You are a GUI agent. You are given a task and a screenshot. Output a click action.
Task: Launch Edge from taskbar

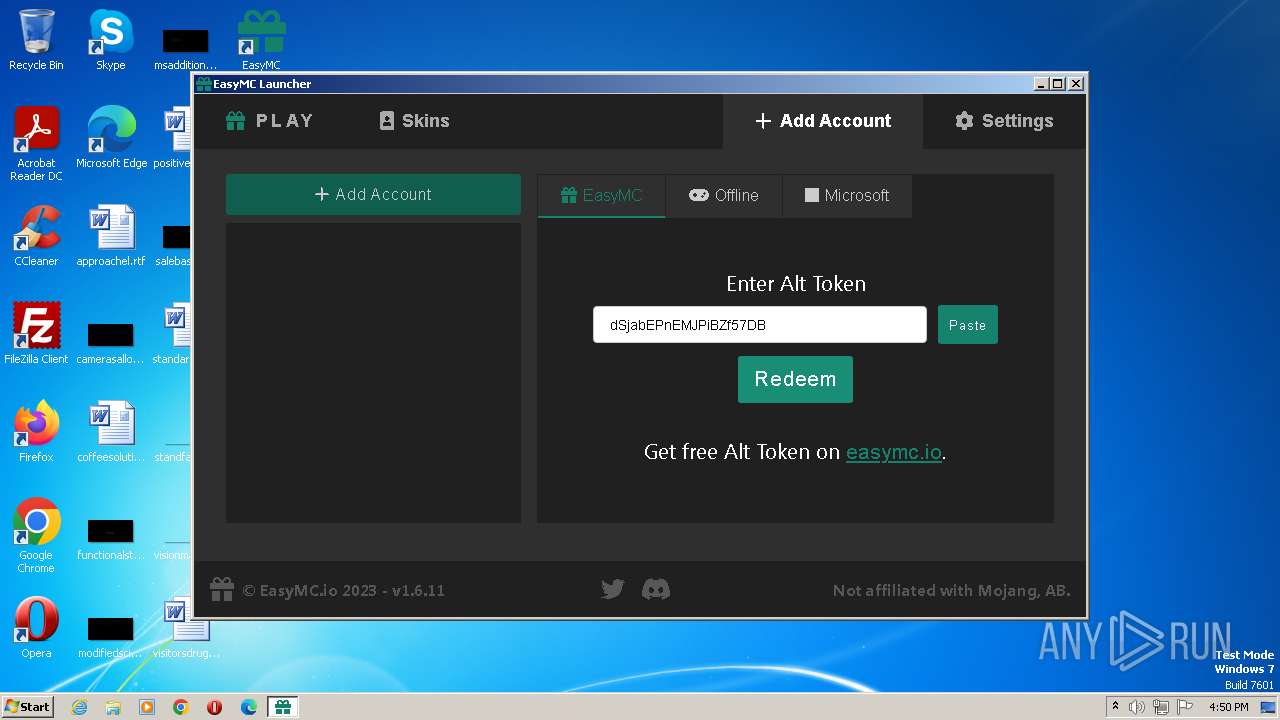pos(249,707)
